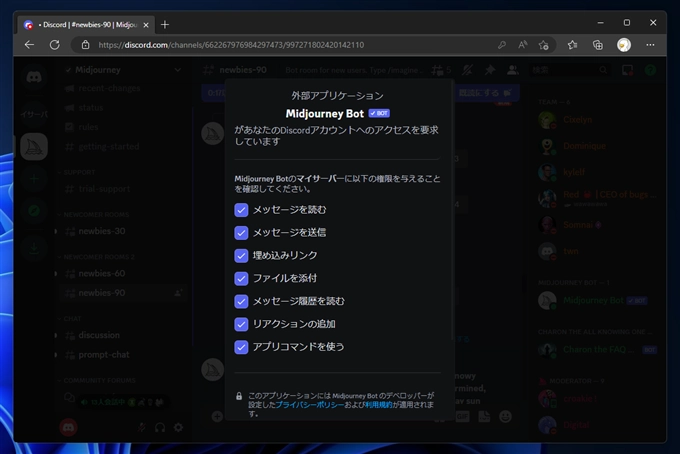The image size is (680, 454).
Task: Select the Midjourney server sailboat icon
Action: [34, 147]
